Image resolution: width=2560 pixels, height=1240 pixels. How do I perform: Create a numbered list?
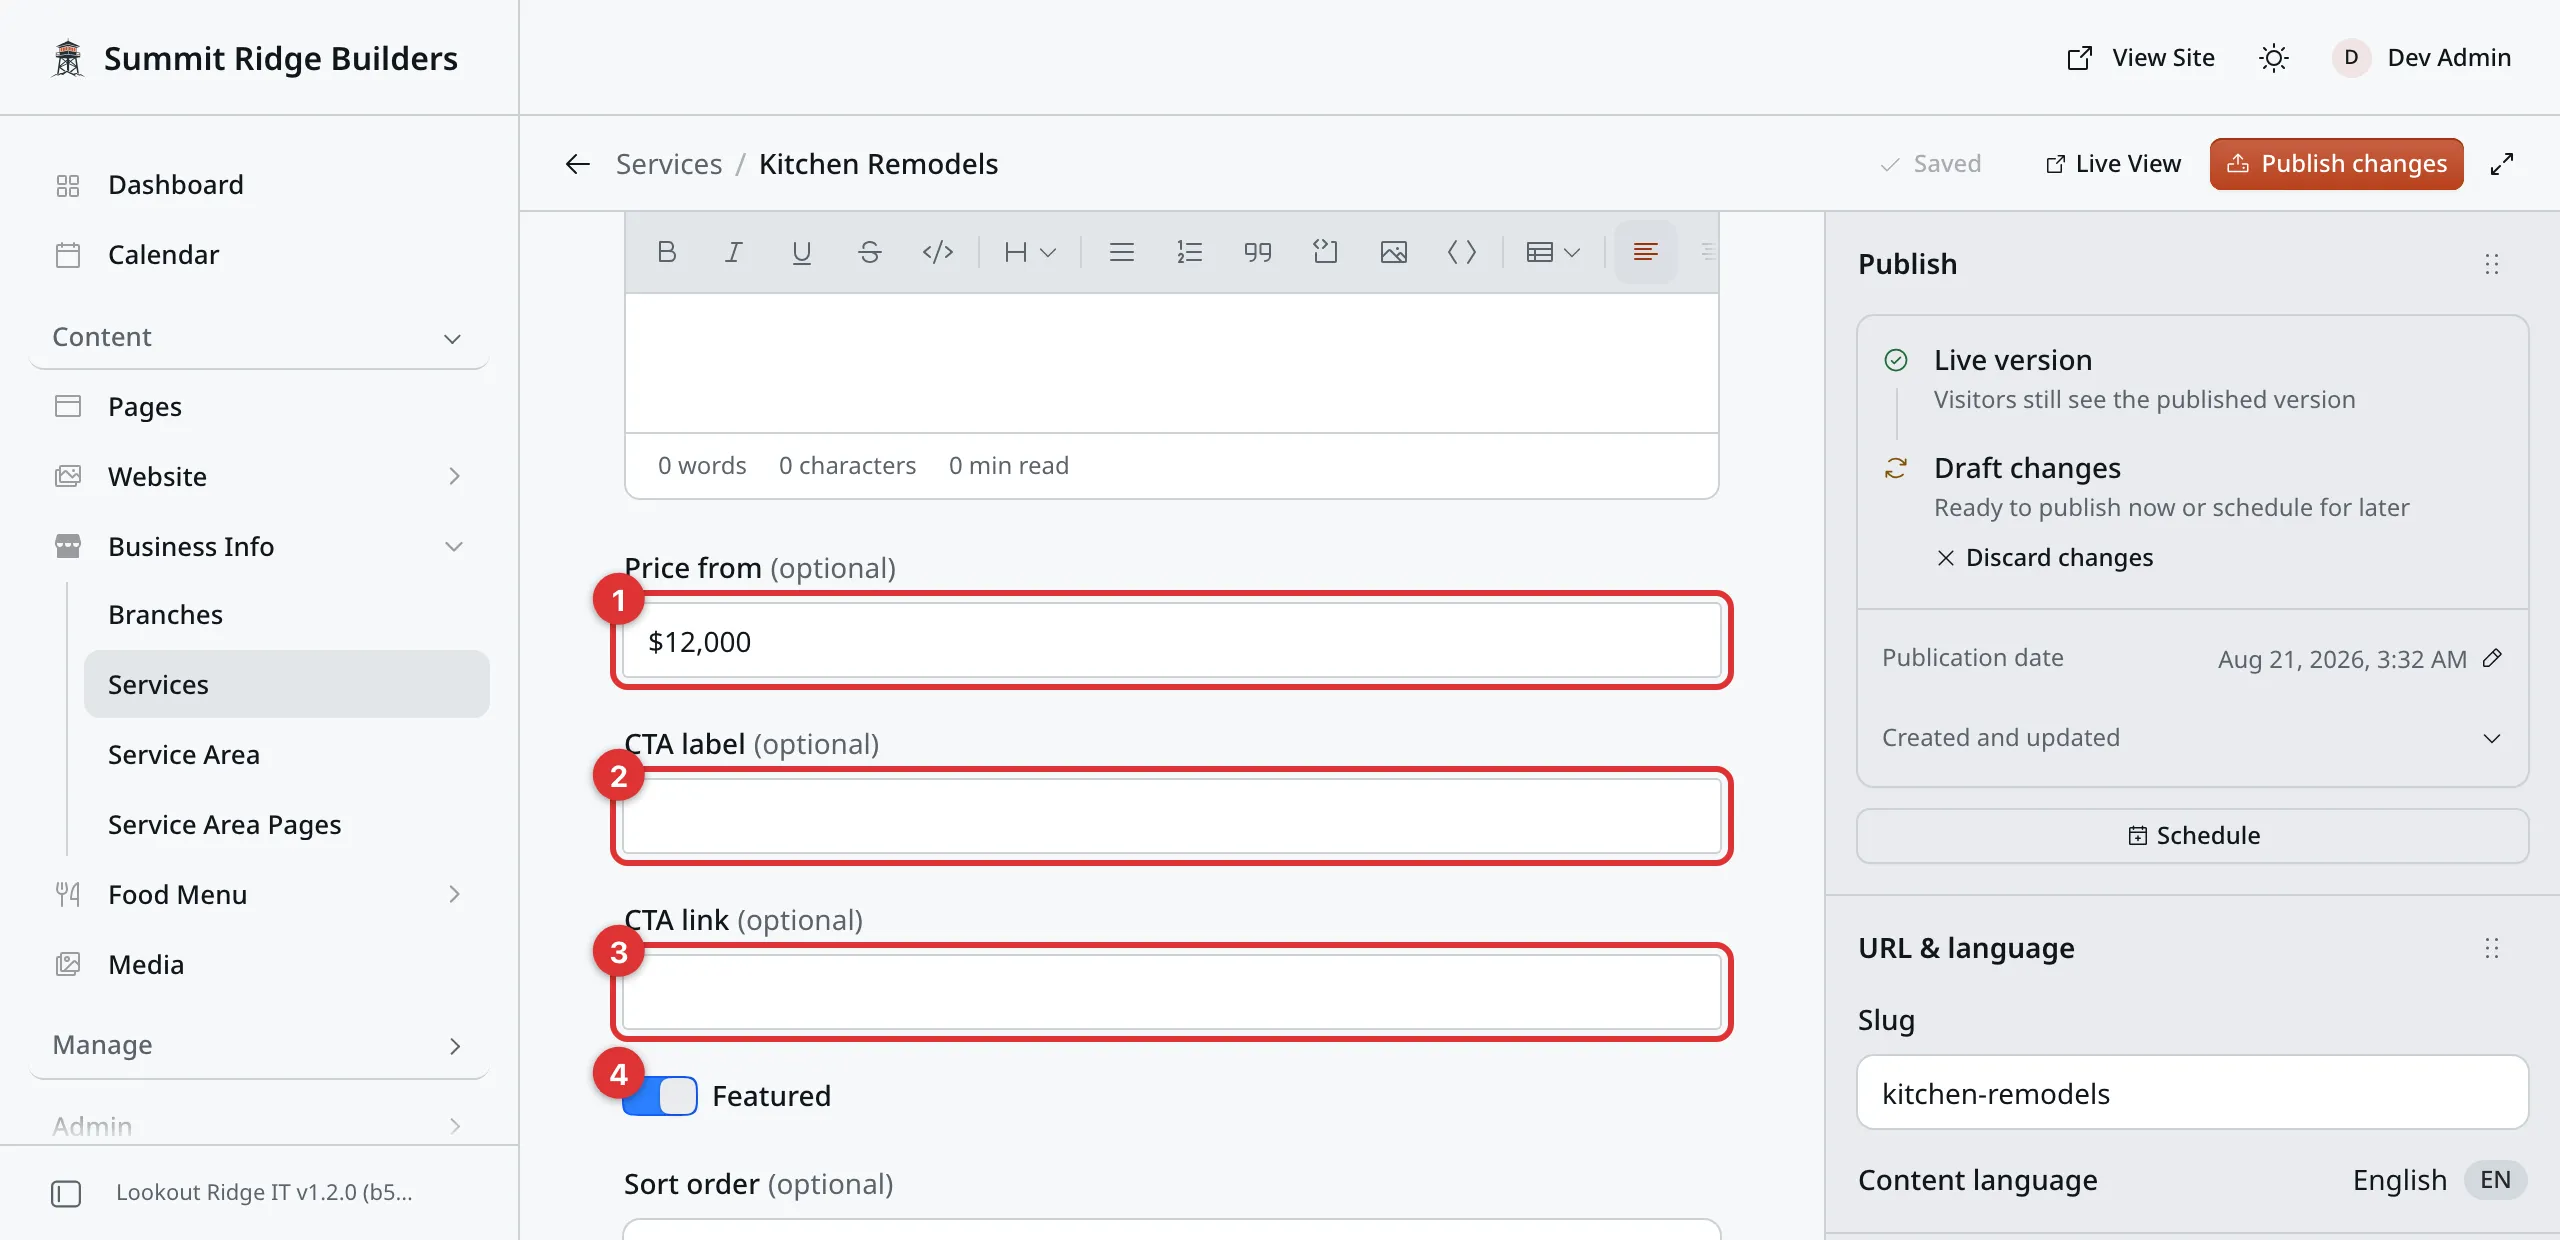tap(1190, 252)
